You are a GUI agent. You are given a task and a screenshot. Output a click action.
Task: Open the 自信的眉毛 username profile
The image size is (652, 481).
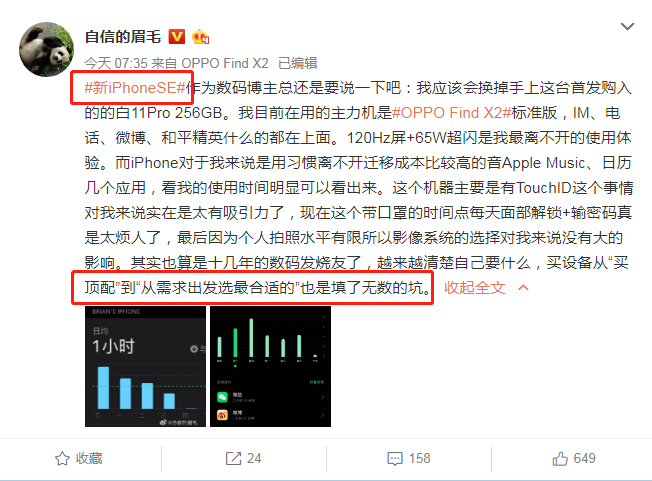pos(123,37)
